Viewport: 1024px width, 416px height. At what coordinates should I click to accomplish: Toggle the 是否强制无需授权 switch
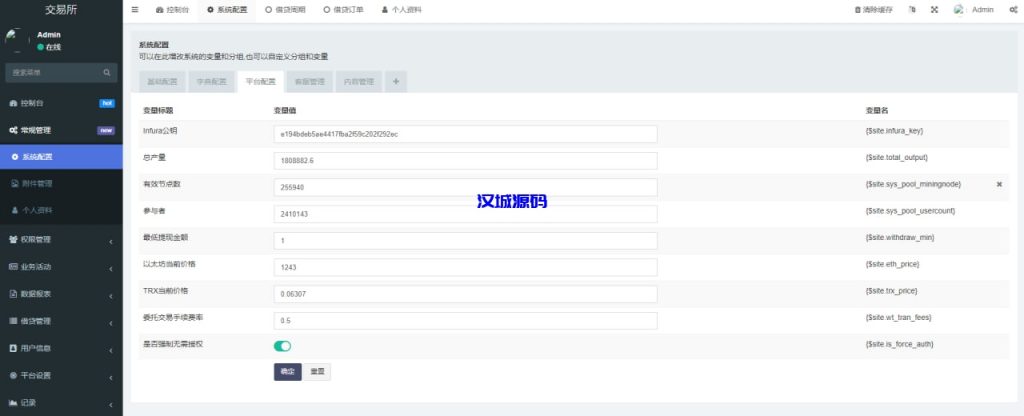point(282,346)
